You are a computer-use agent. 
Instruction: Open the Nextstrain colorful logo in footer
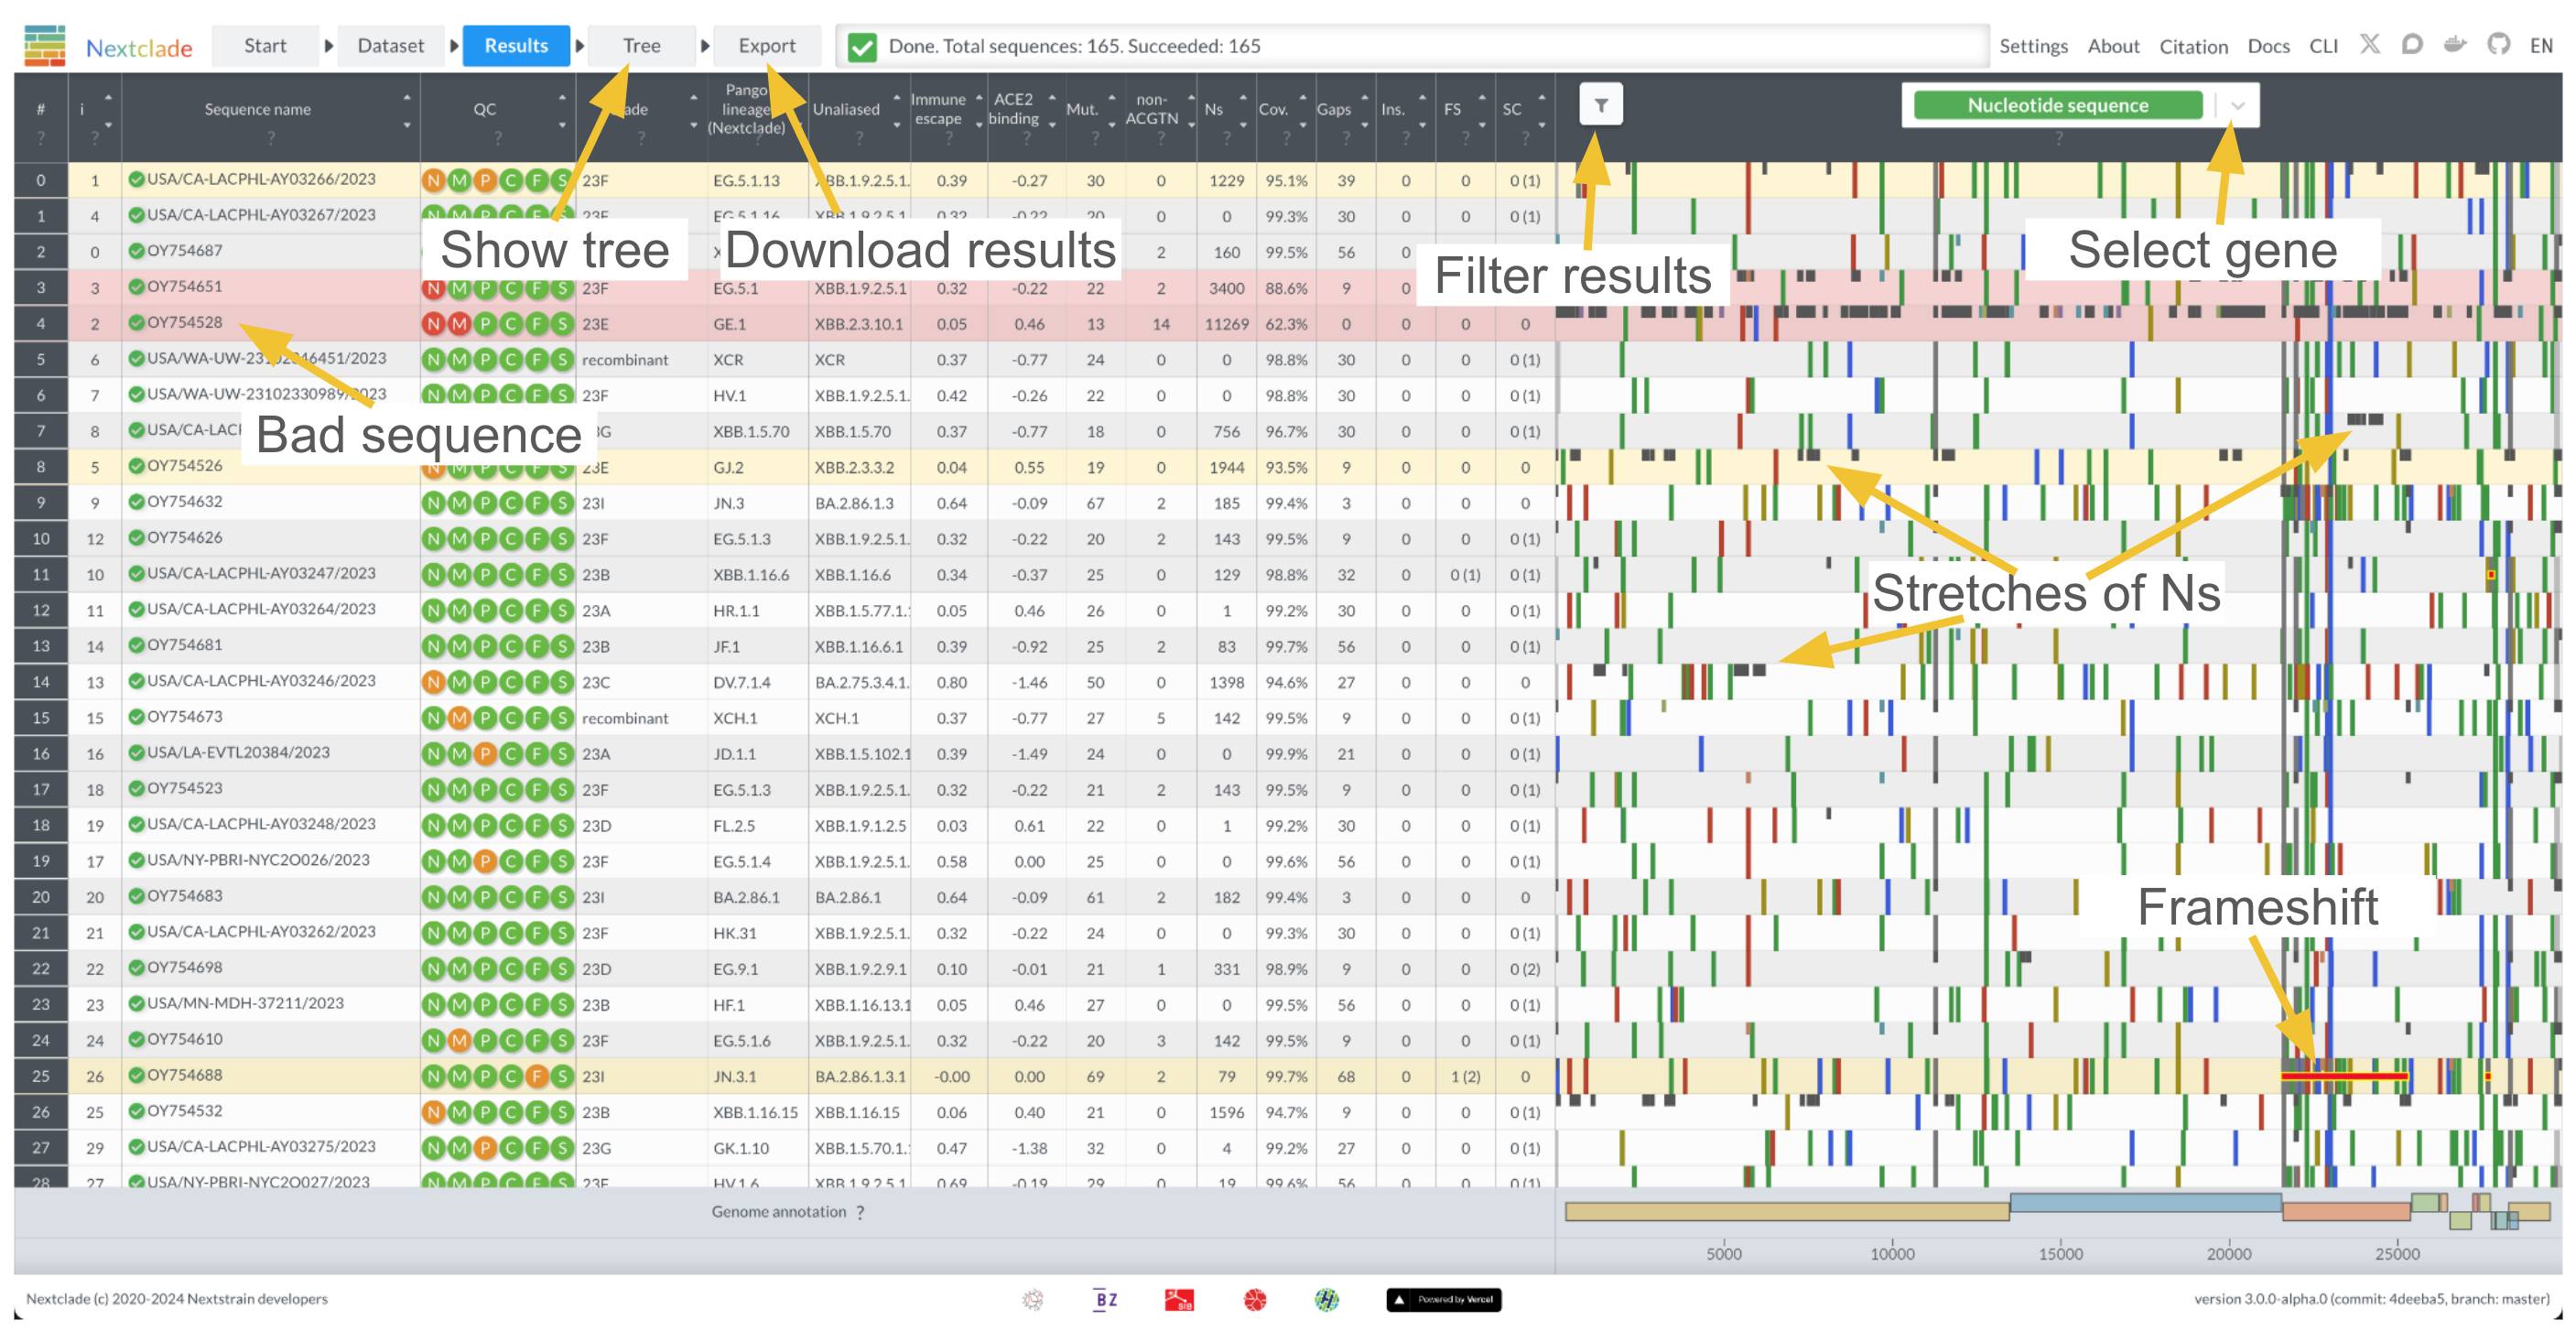[1327, 1299]
